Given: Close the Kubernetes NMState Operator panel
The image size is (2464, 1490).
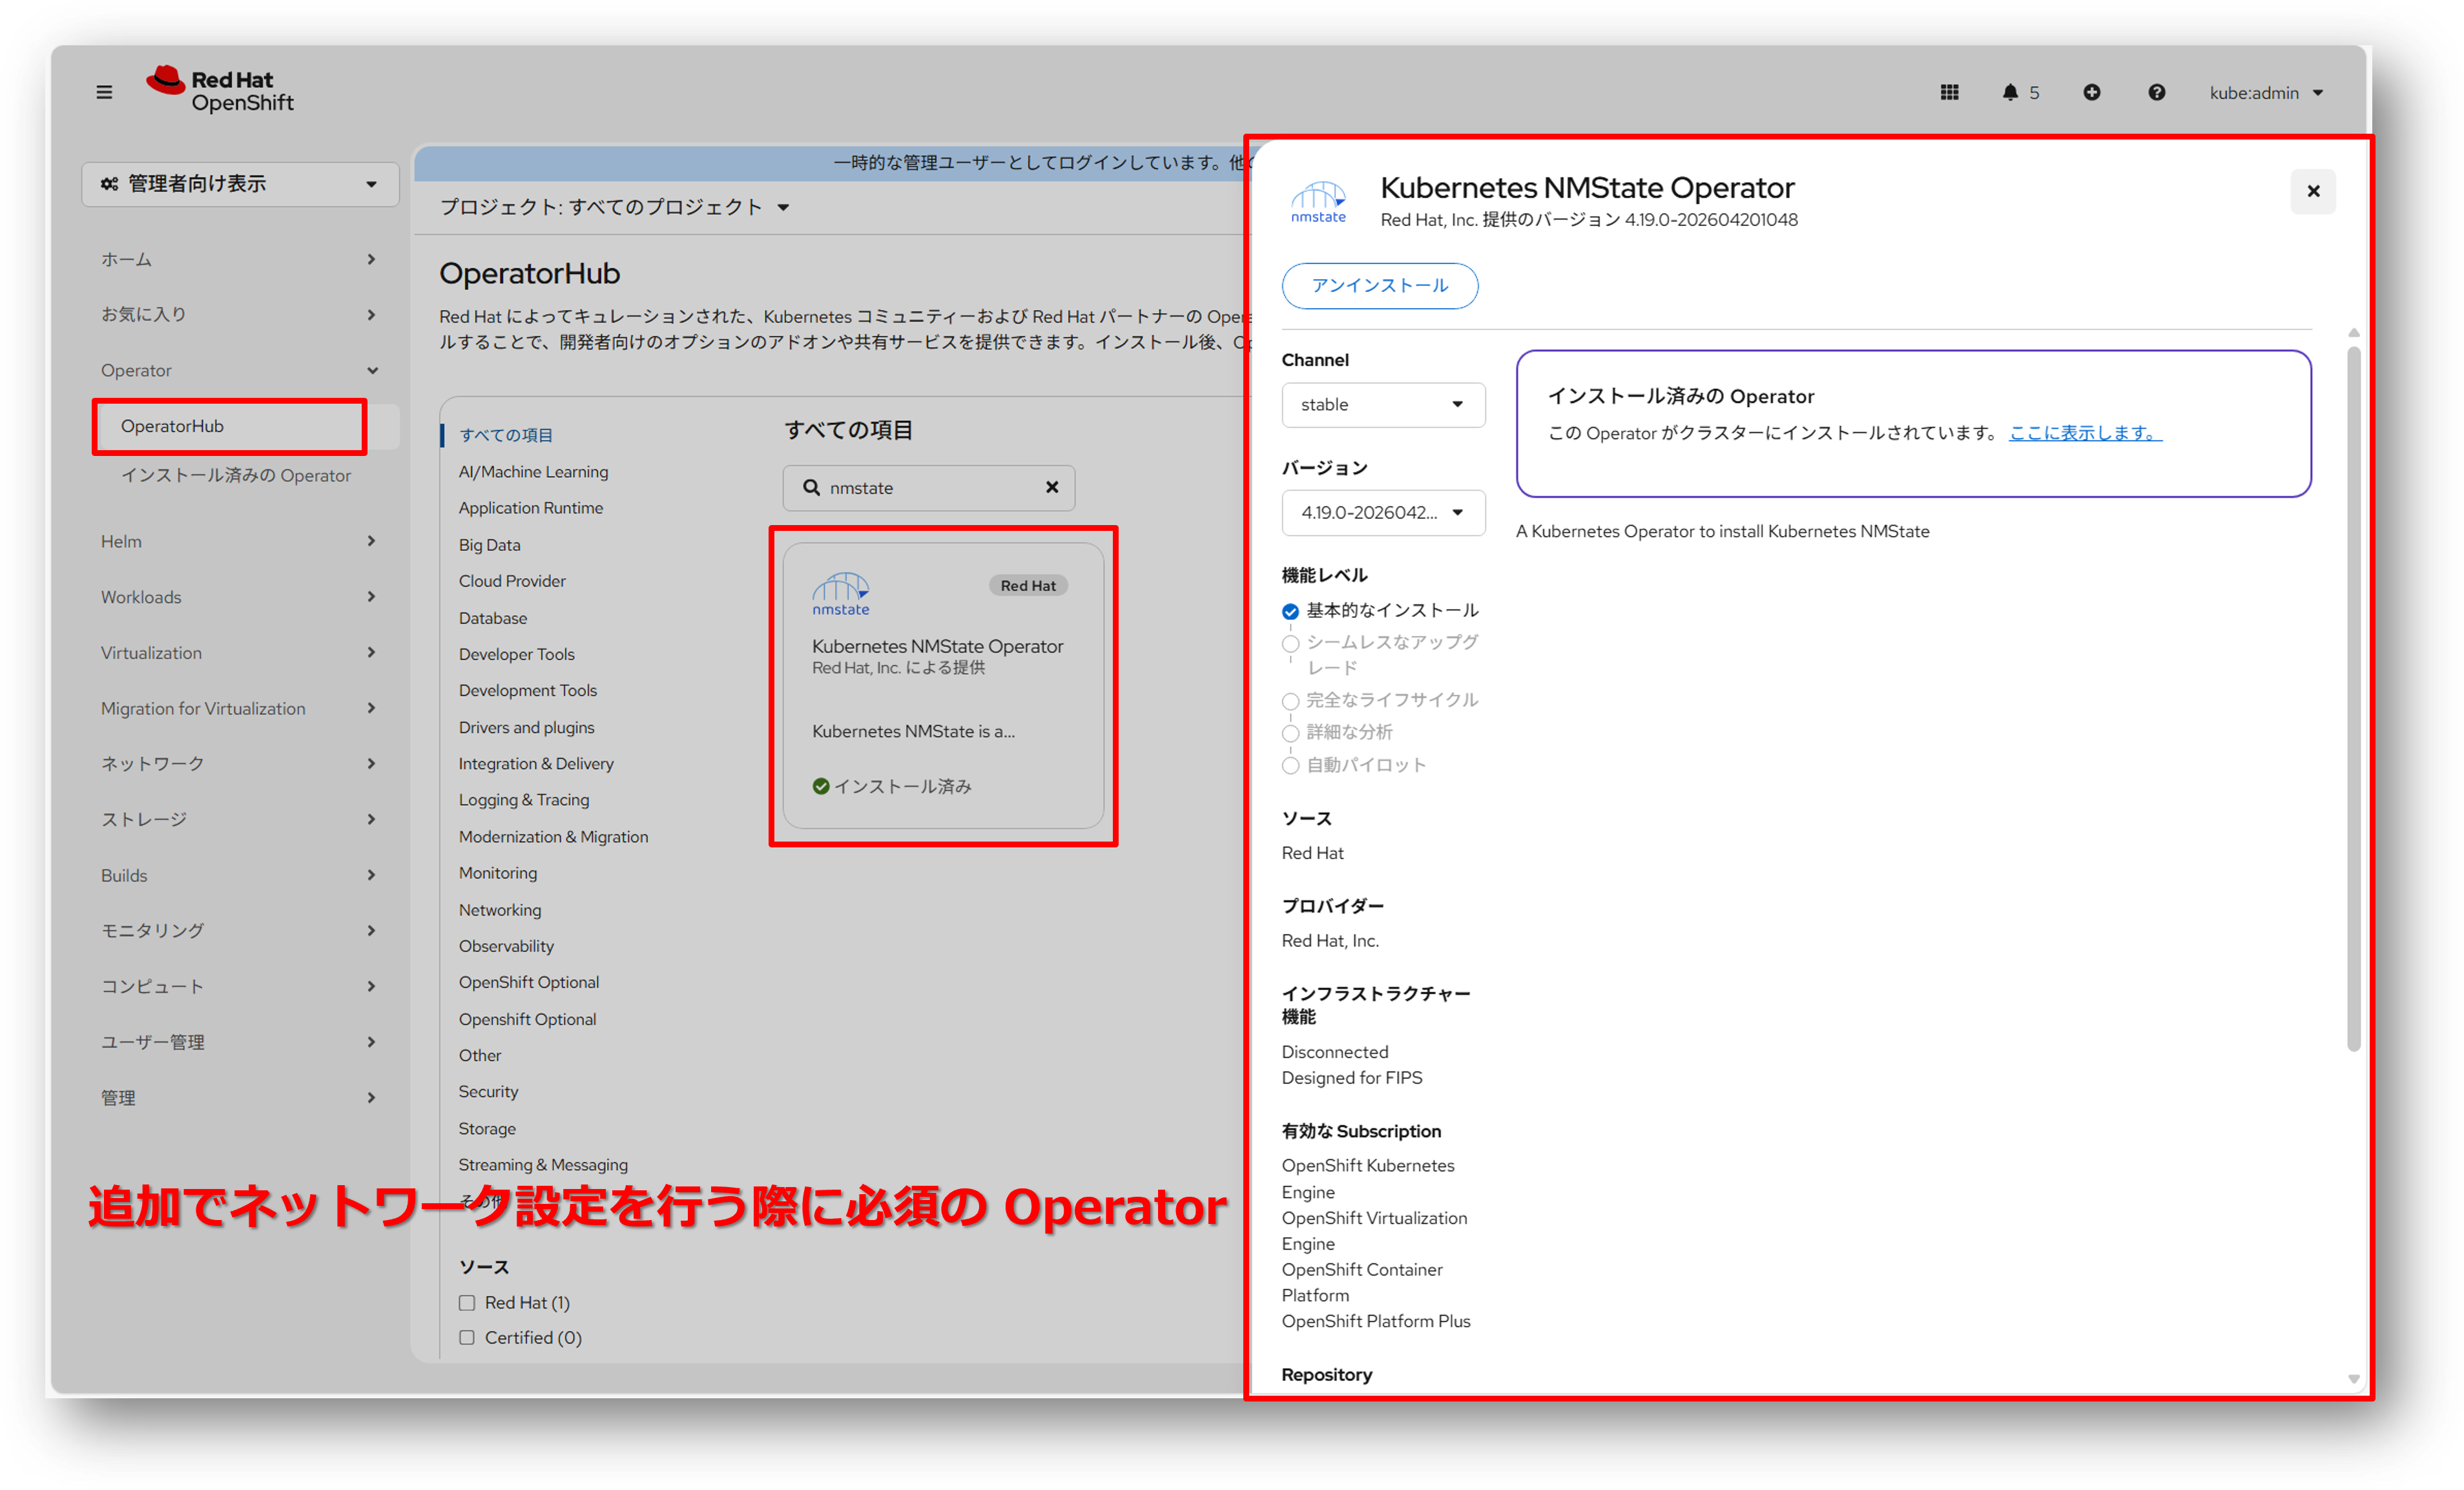Looking at the screenshot, I should coord(2313,191).
